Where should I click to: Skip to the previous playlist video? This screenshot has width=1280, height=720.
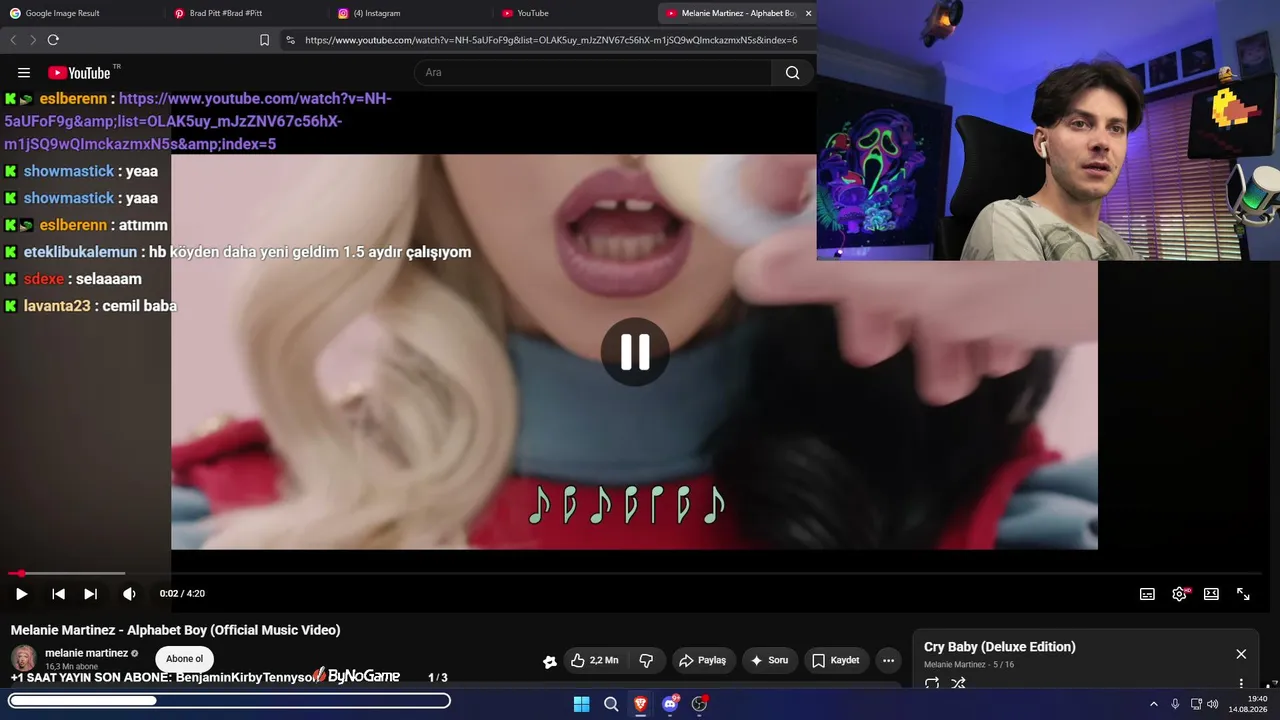tap(59, 594)
